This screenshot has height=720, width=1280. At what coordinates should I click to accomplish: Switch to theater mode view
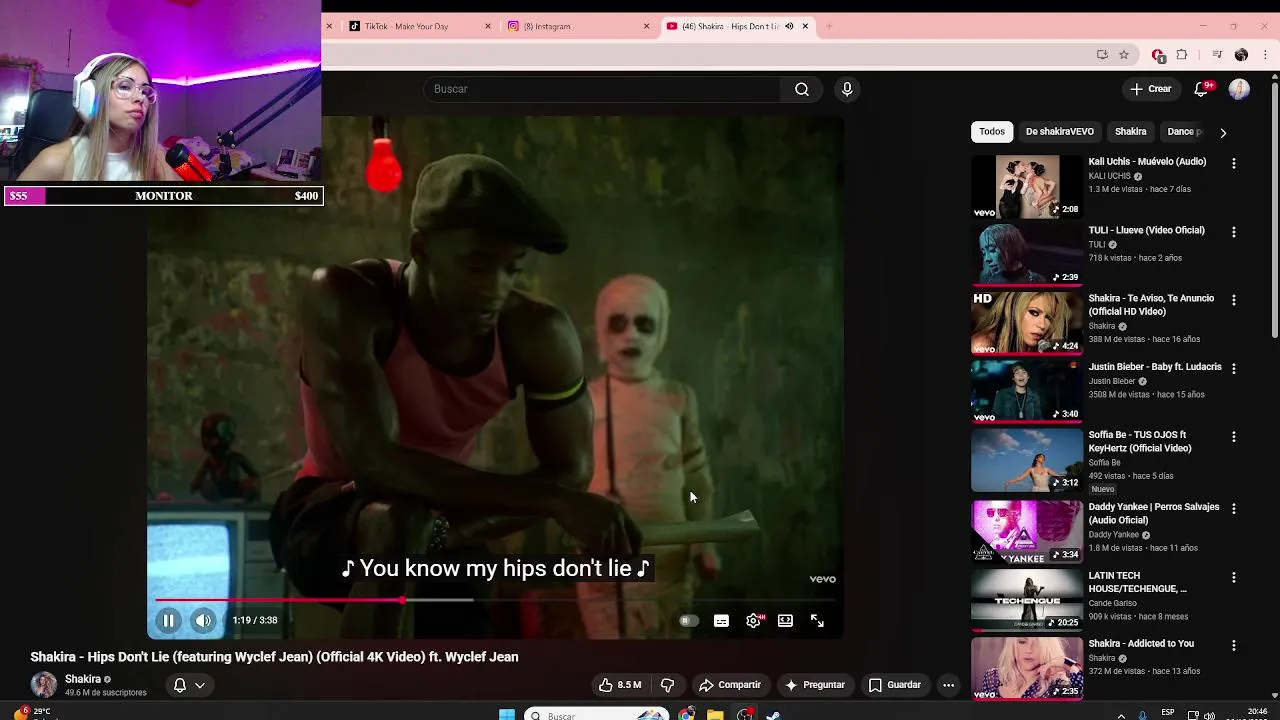click(785, 621)
